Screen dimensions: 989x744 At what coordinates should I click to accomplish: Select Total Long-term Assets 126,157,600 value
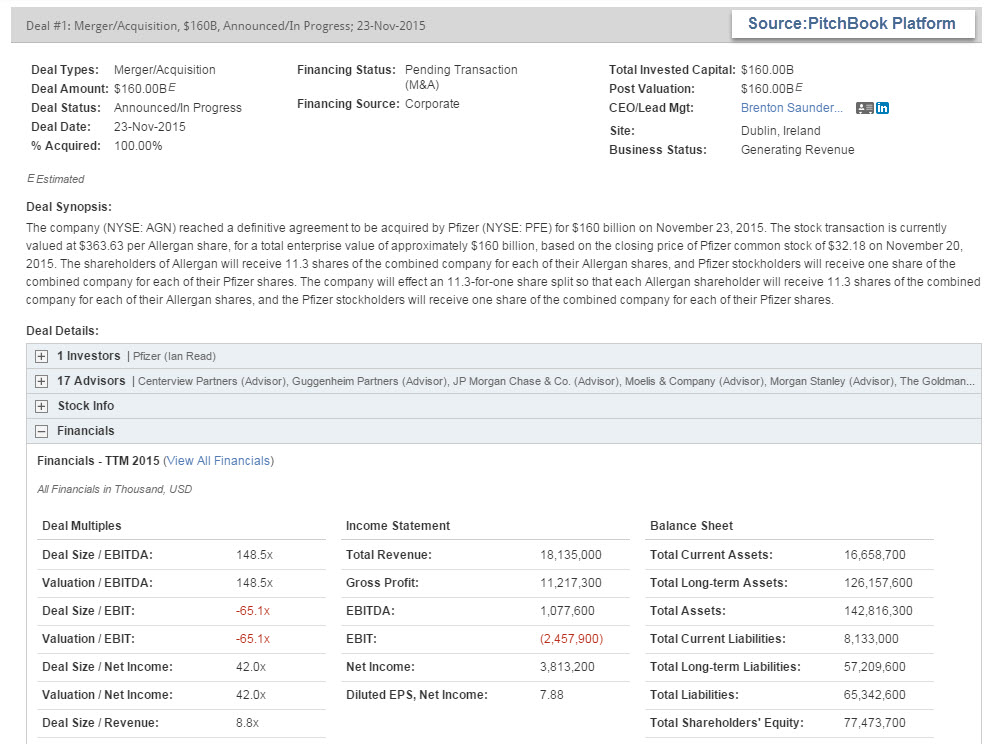point(878,583)
